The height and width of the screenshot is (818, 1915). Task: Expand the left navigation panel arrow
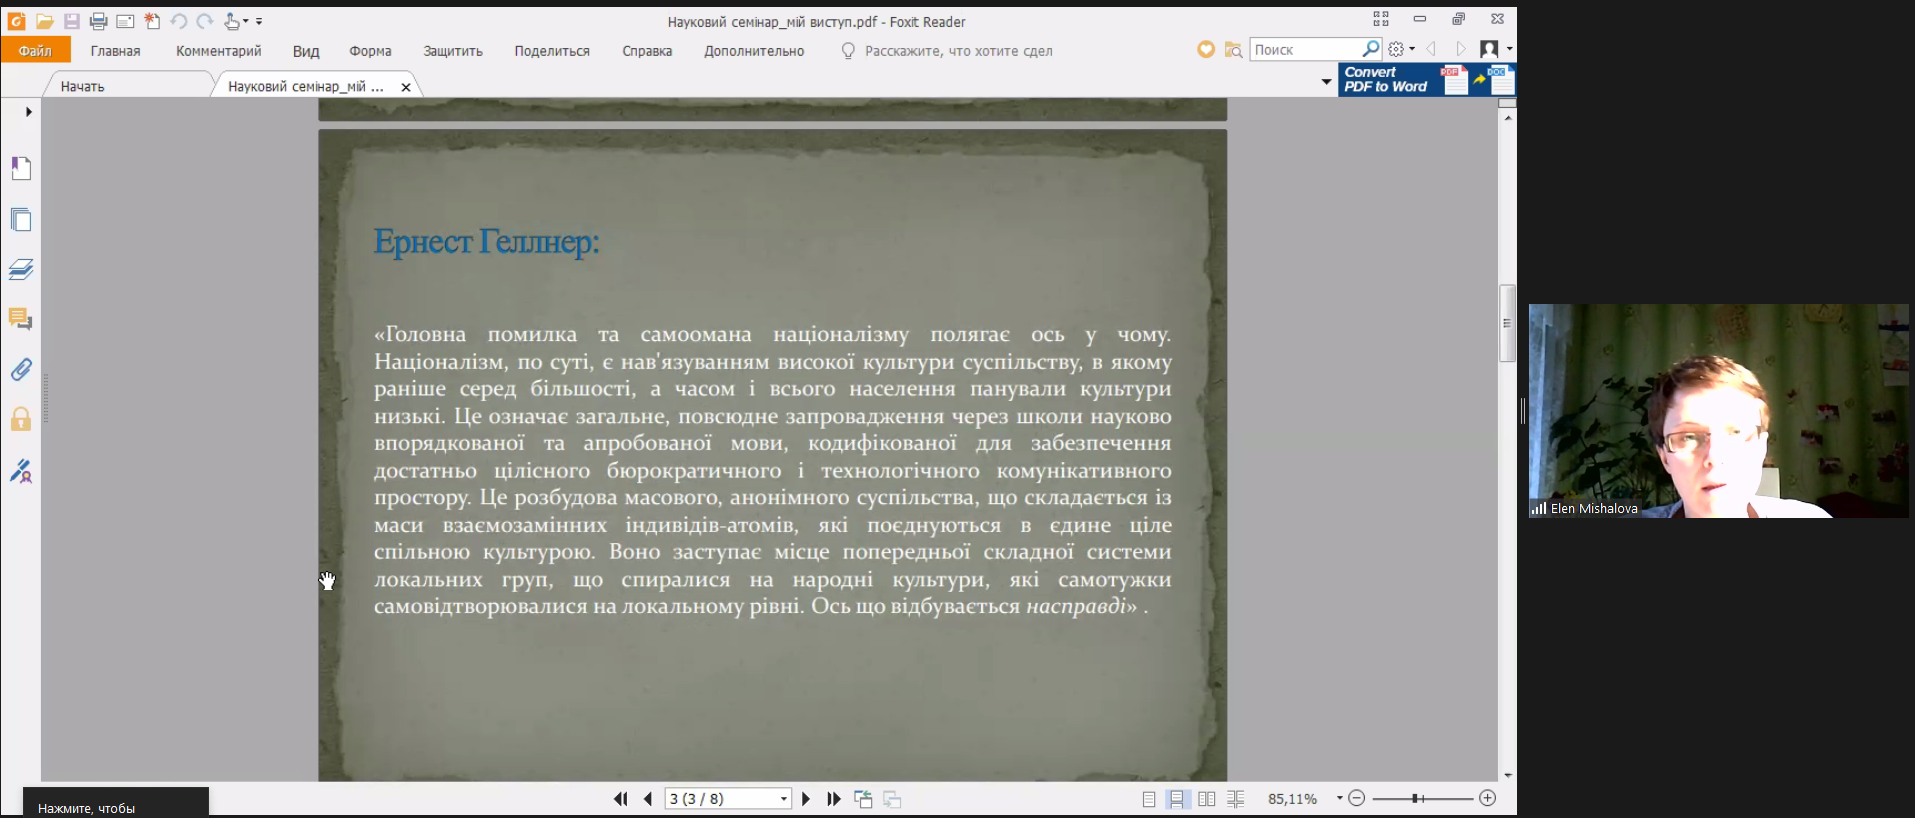(x=28, y=112)
